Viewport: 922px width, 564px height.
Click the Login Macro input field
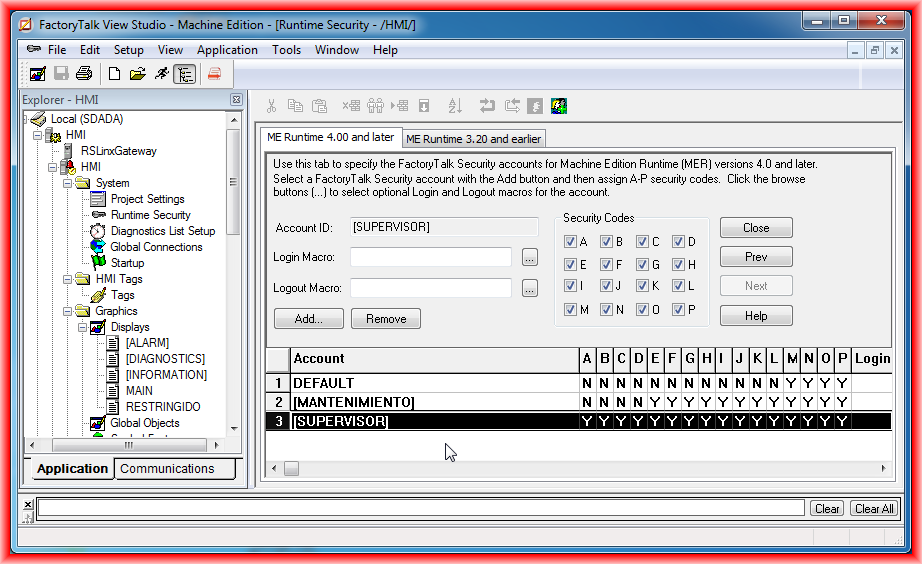431,257
